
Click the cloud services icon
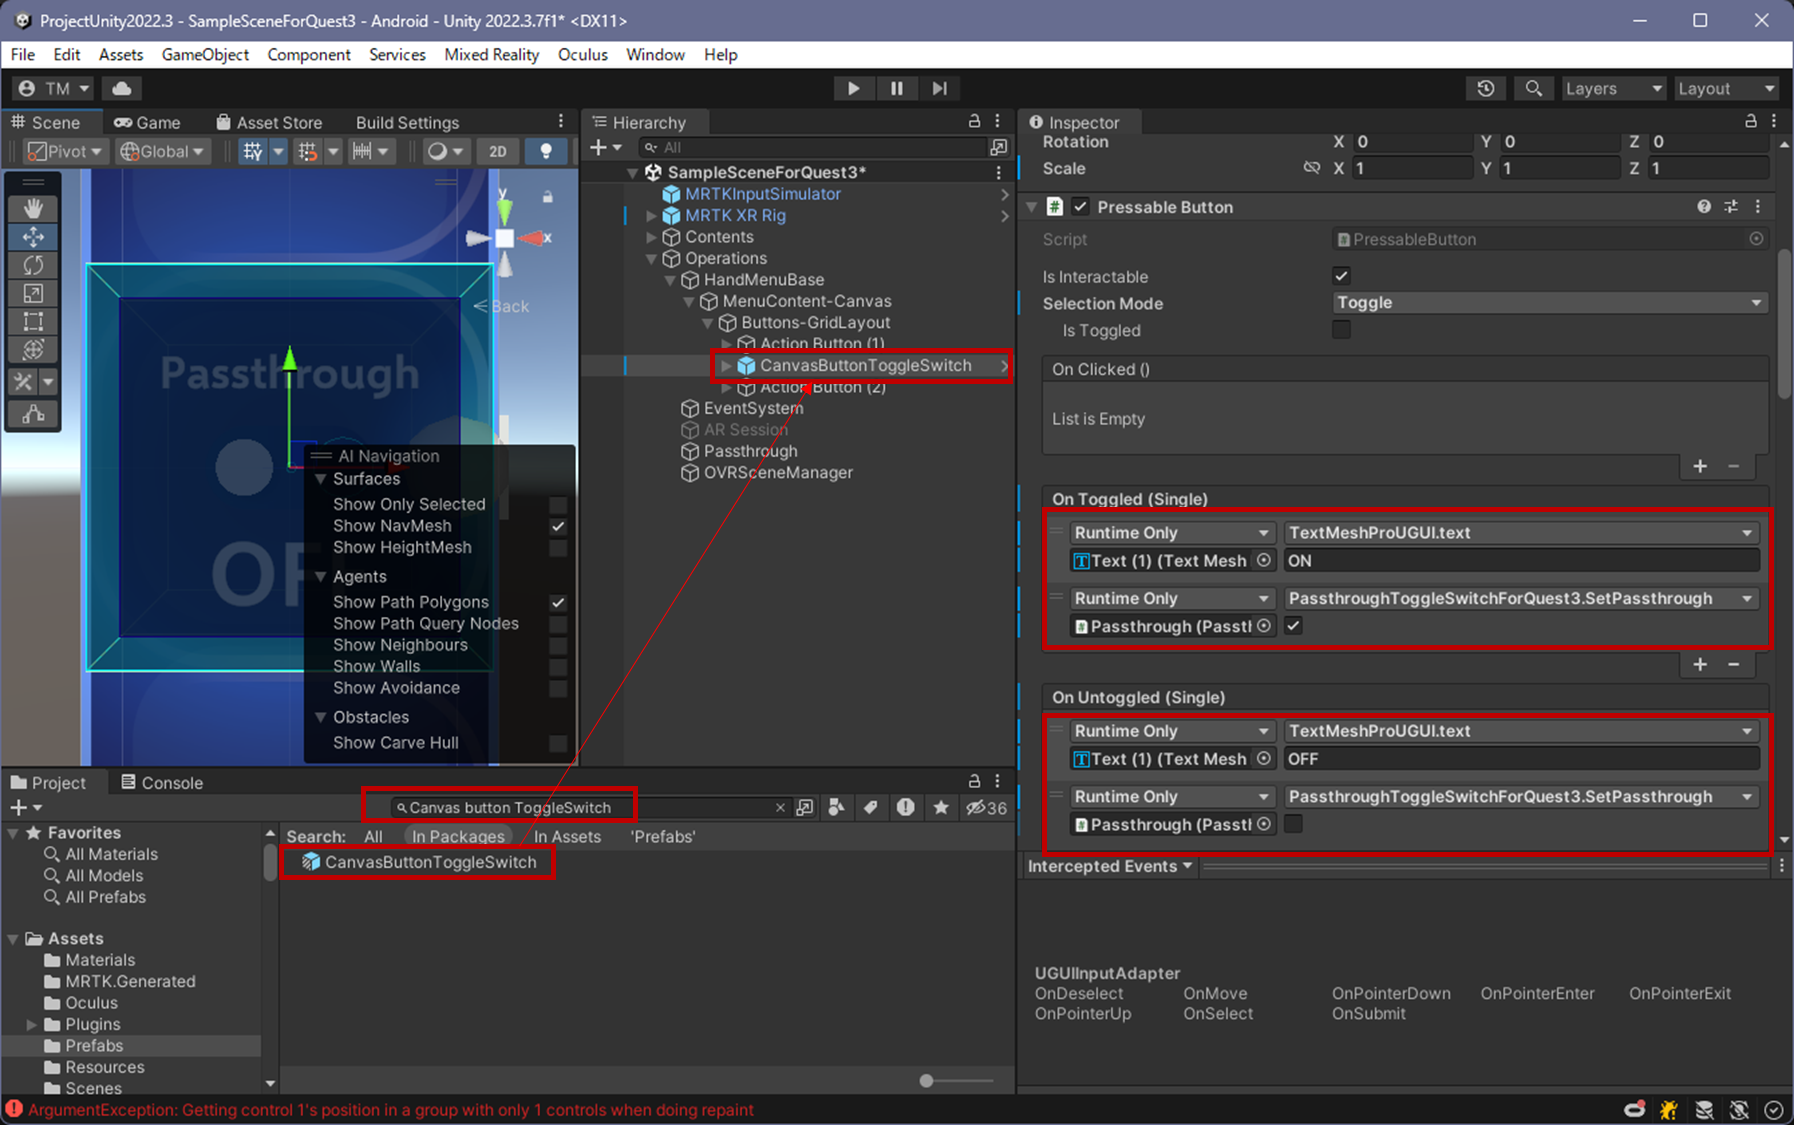coord(122,88)
